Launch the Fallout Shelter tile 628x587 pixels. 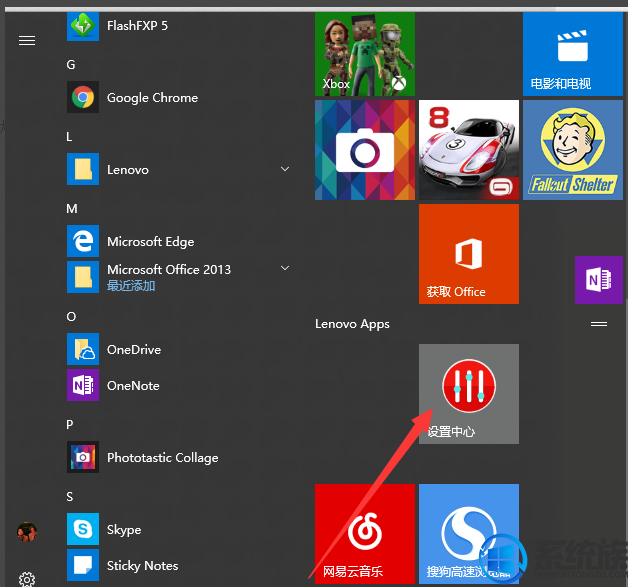tap(573, 150)
